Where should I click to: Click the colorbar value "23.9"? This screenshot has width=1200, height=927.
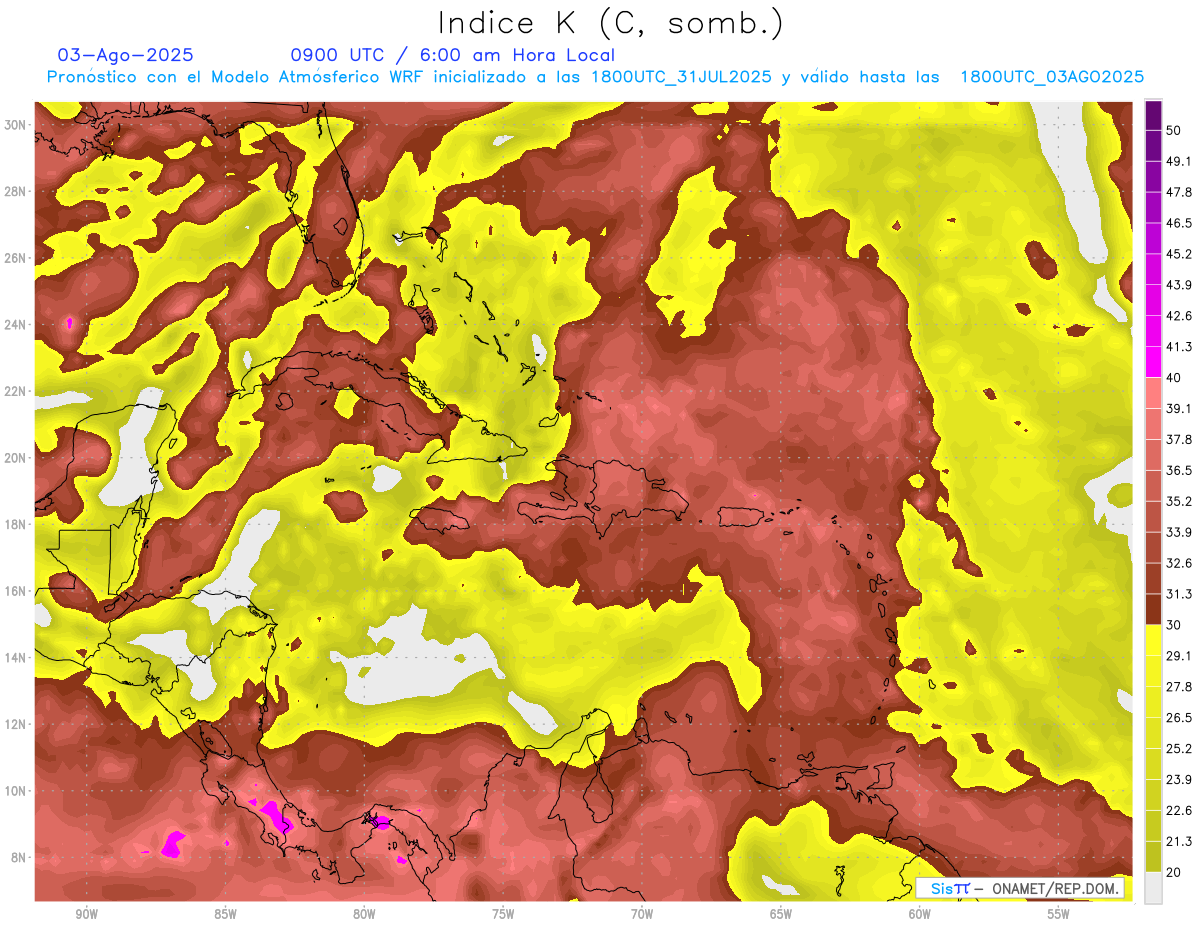click(x=1178, y=780)
